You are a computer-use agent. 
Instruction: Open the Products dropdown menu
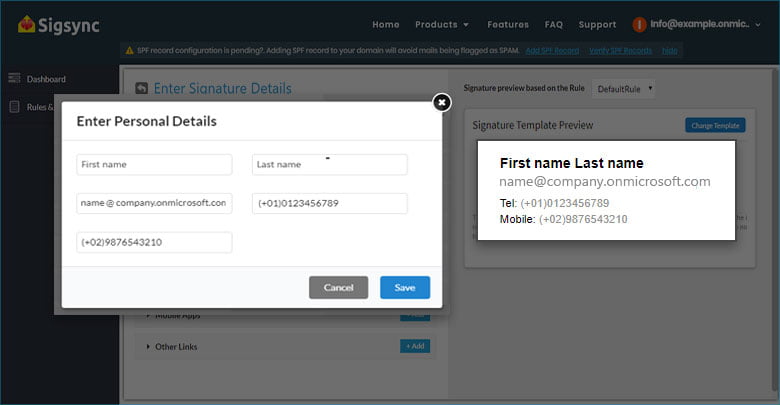pos(442,24)
